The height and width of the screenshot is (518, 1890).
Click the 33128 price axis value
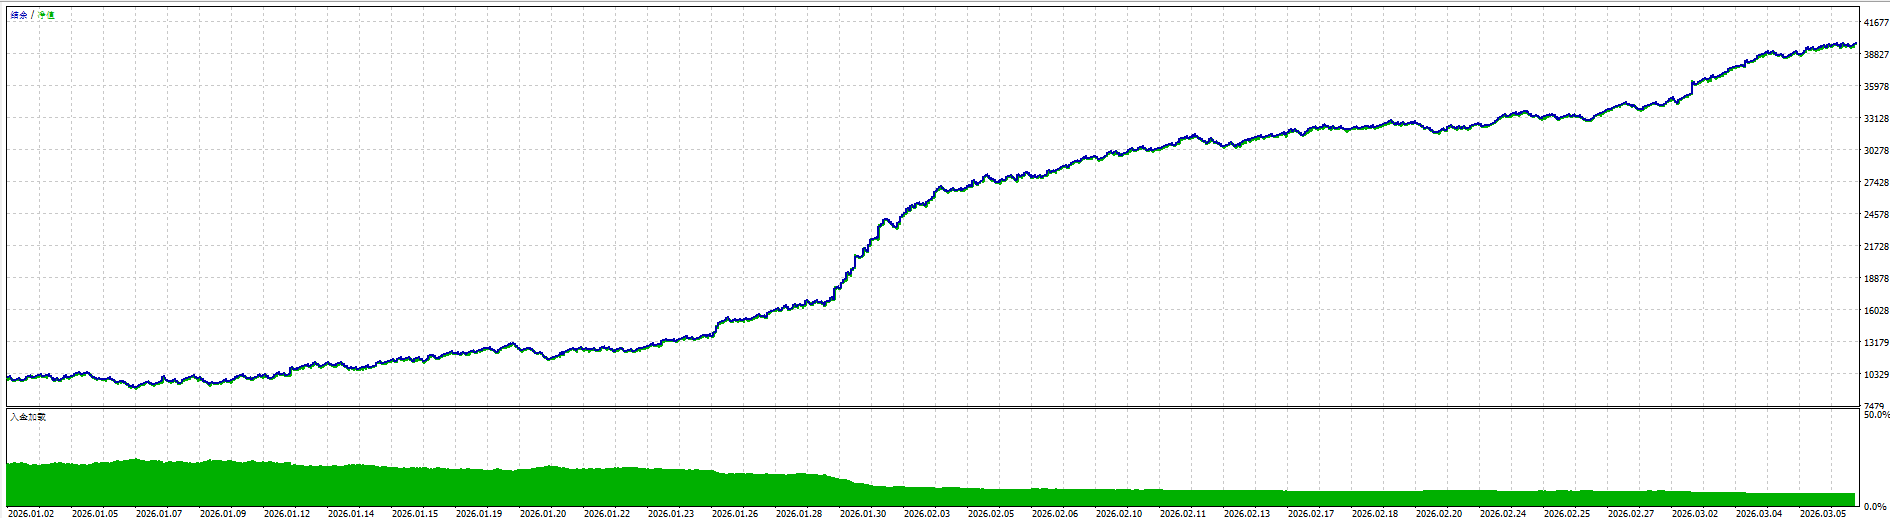pyautogui.click(x=1876, y=118)
